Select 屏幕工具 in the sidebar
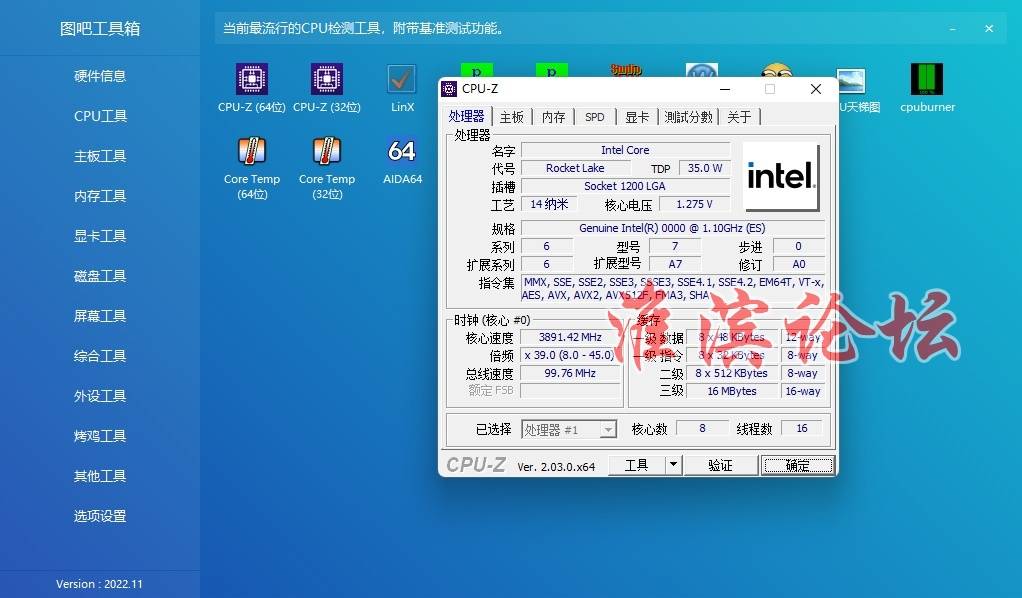 (100, 316)
